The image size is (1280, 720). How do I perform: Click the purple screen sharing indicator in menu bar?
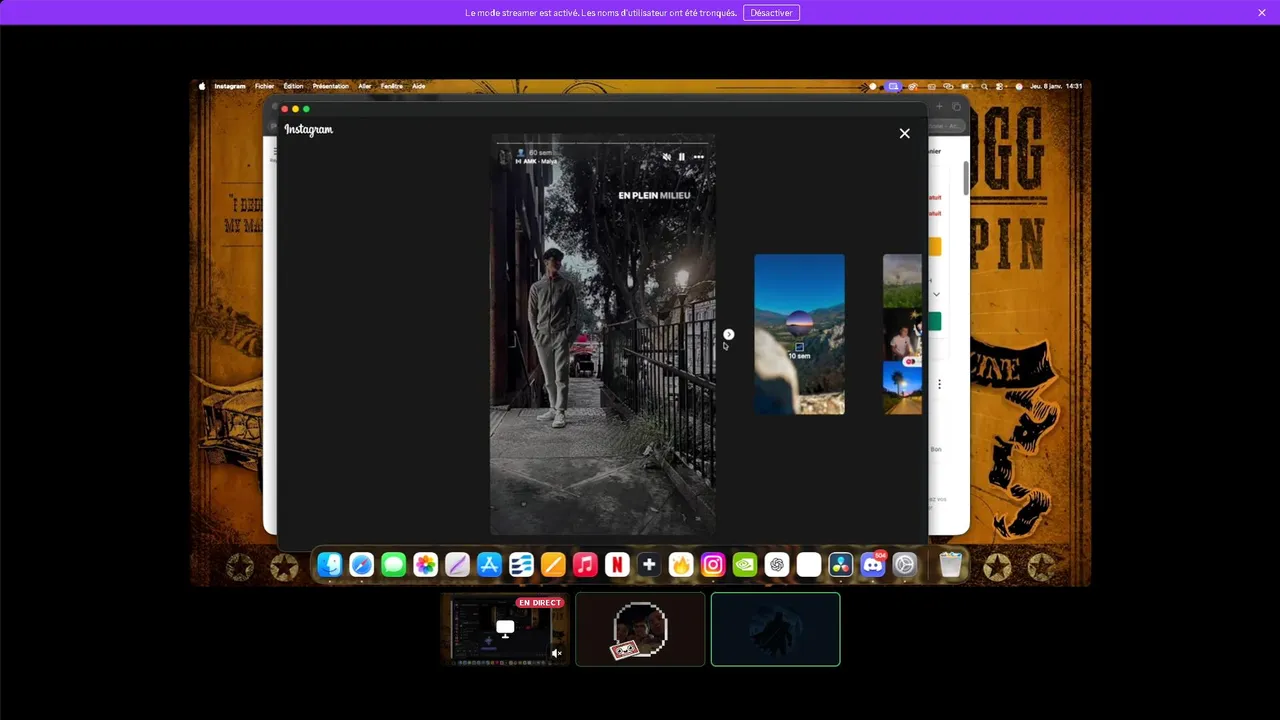pos(893,86)
